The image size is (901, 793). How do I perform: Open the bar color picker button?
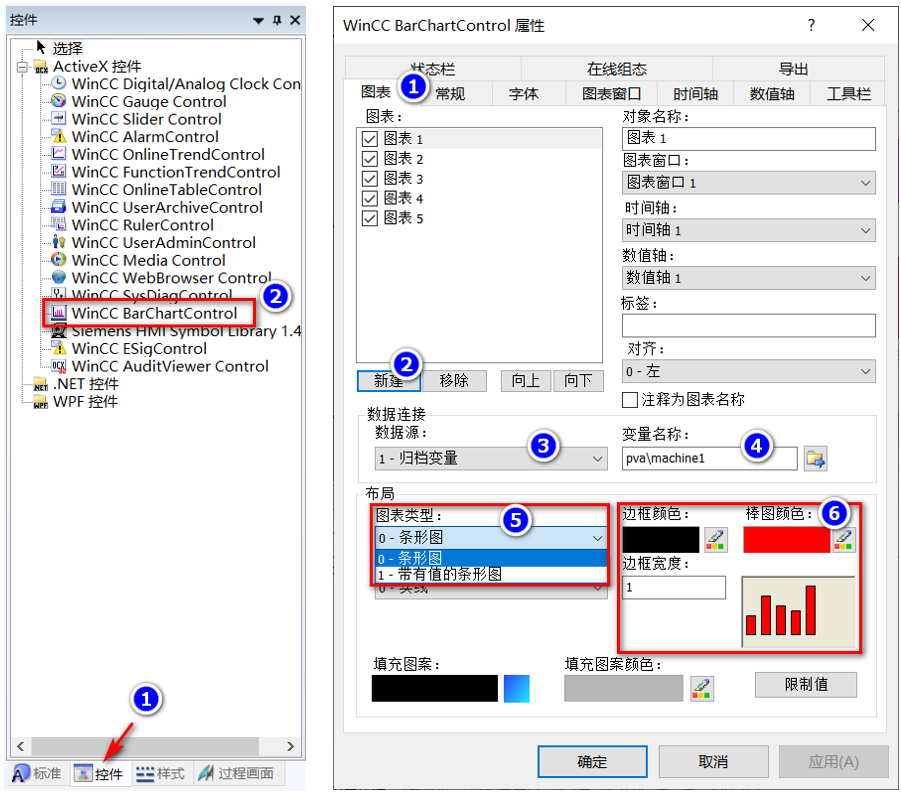[844, 540]
